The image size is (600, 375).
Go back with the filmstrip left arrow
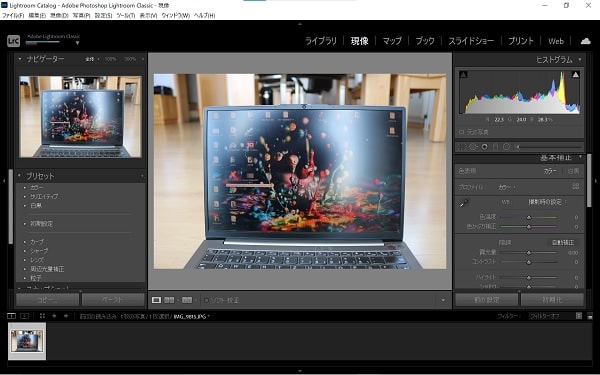pos(54,316)
